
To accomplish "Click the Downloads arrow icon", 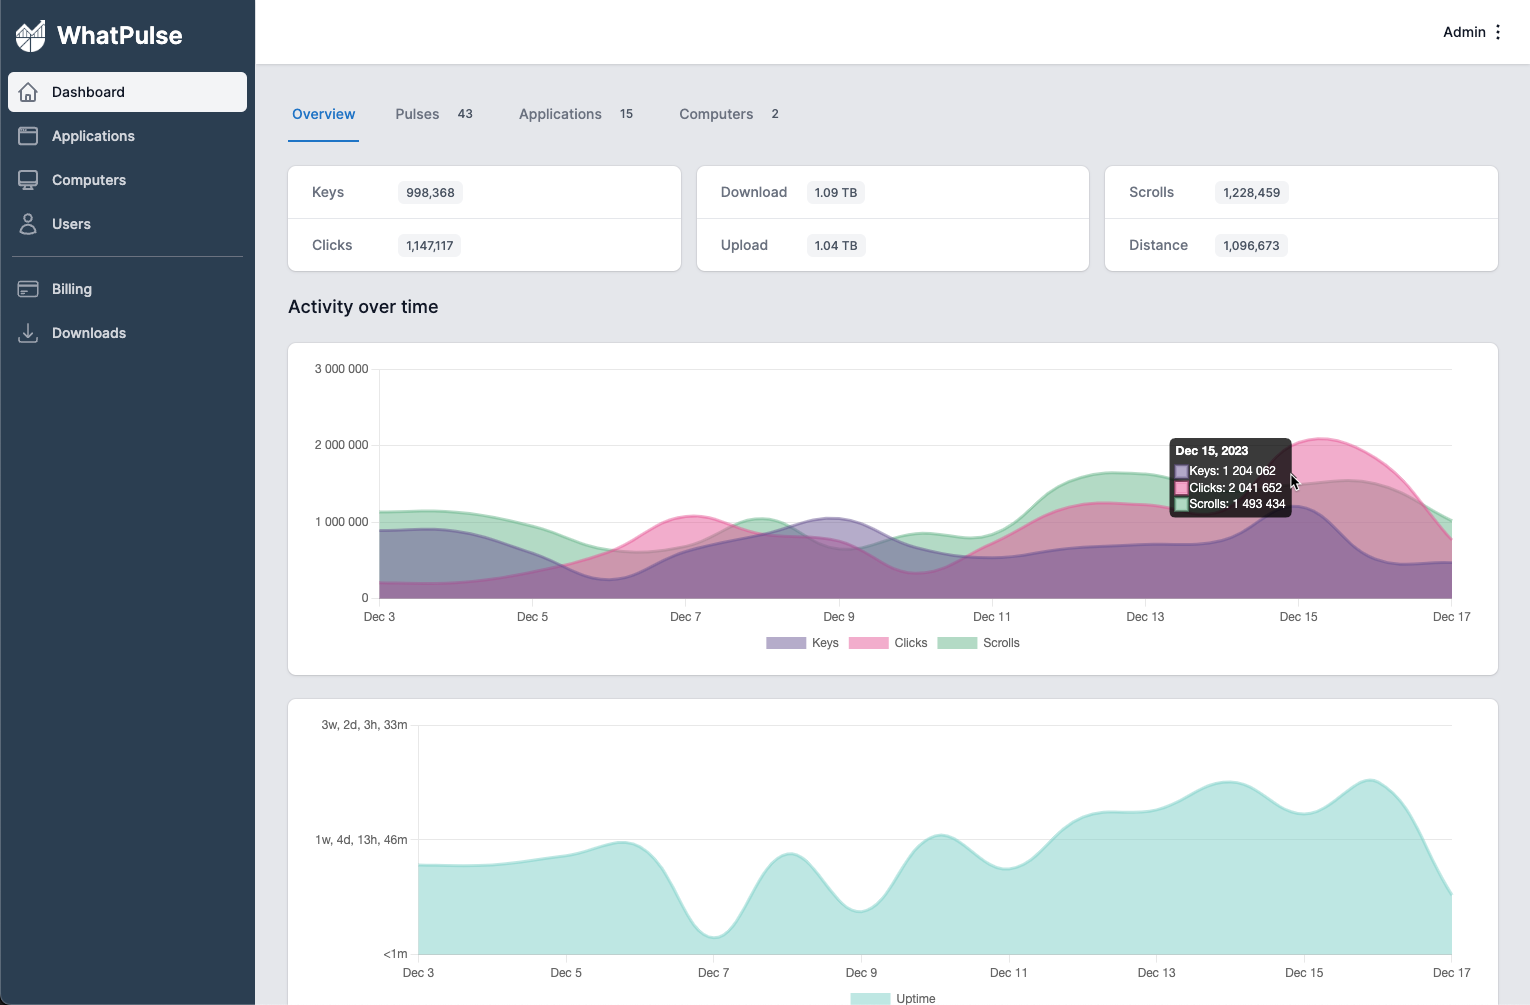I will [x=28, y=333].
